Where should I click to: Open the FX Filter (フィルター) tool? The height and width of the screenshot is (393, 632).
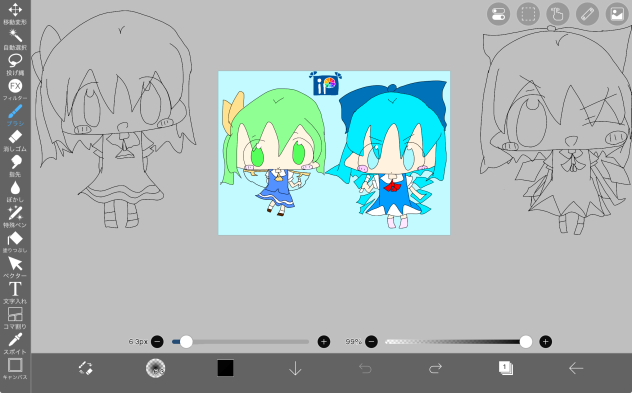(x=15, y=90)
